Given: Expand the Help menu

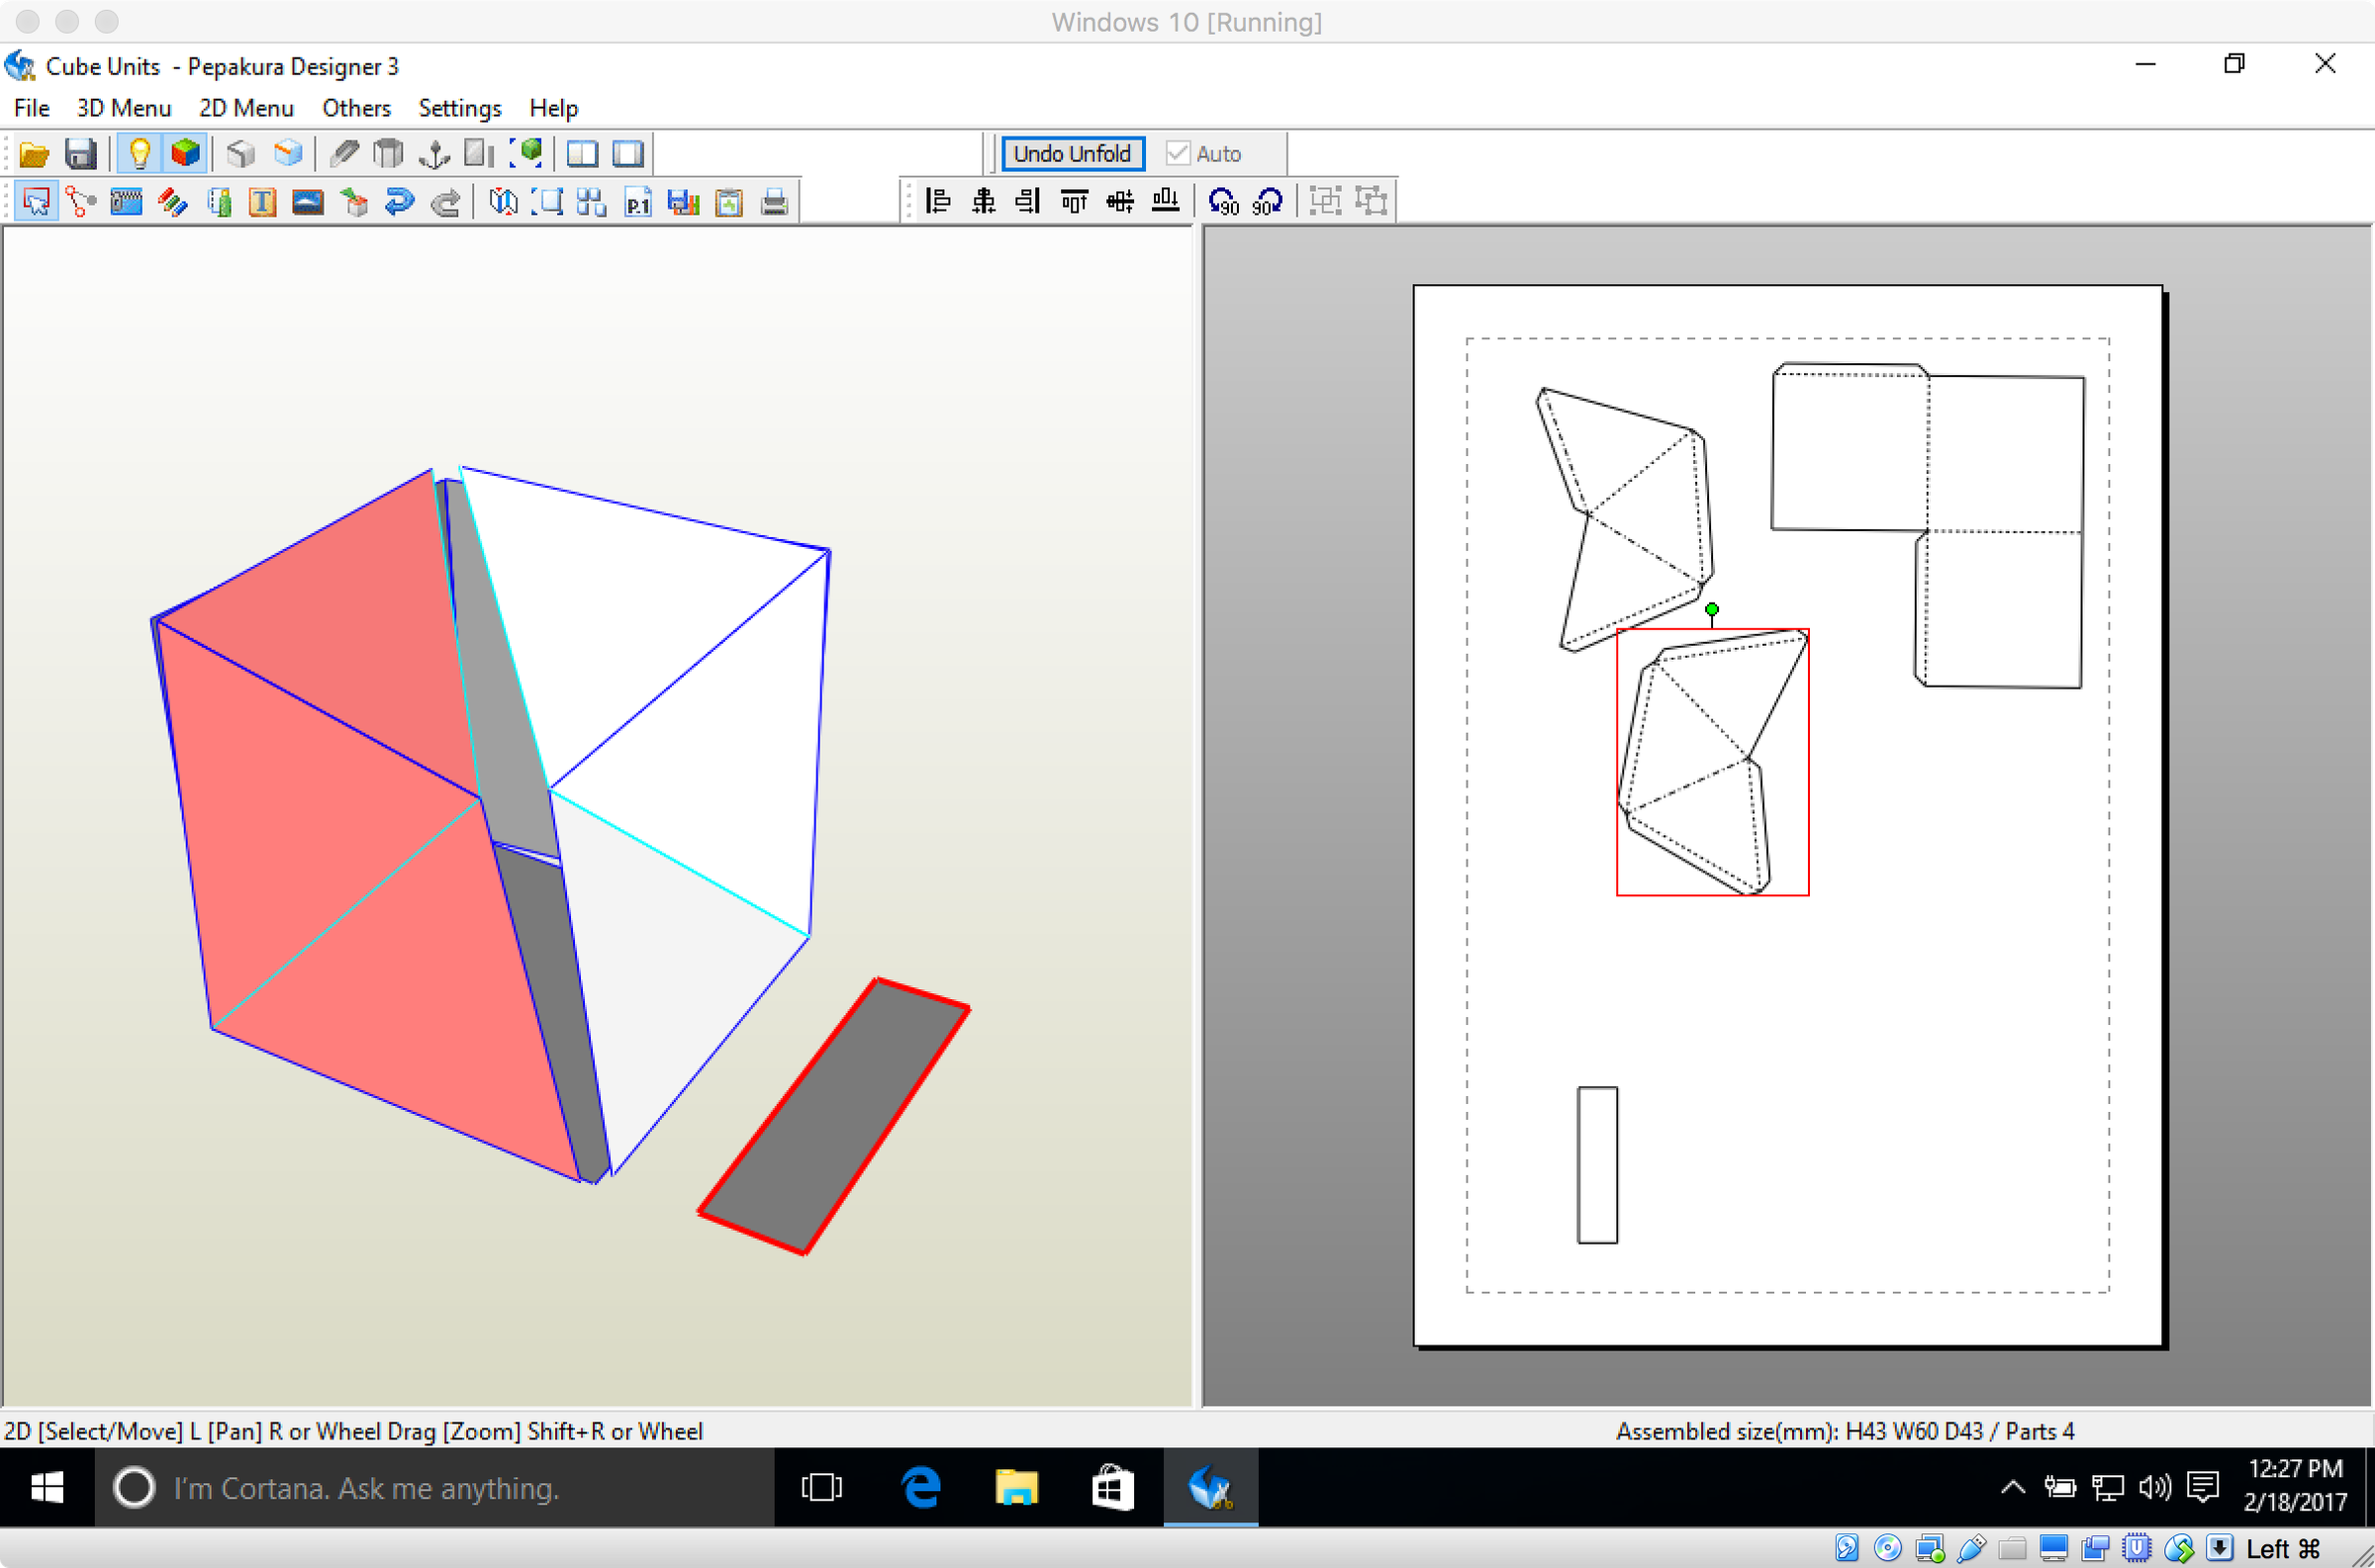Looking at the screenshot, I should pyautogui.click(x=553, y=108).
